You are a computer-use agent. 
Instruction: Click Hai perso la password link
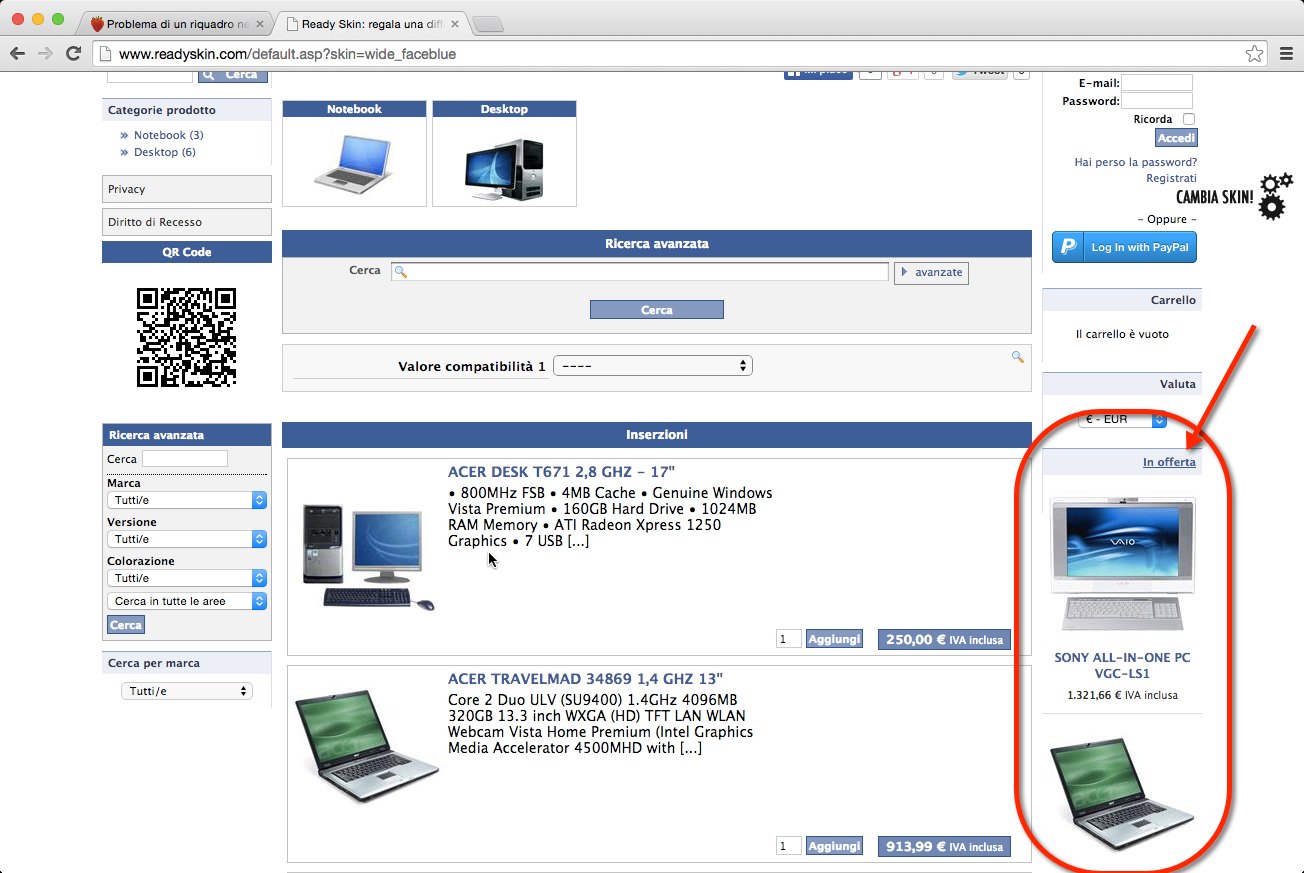(1135, 162)
